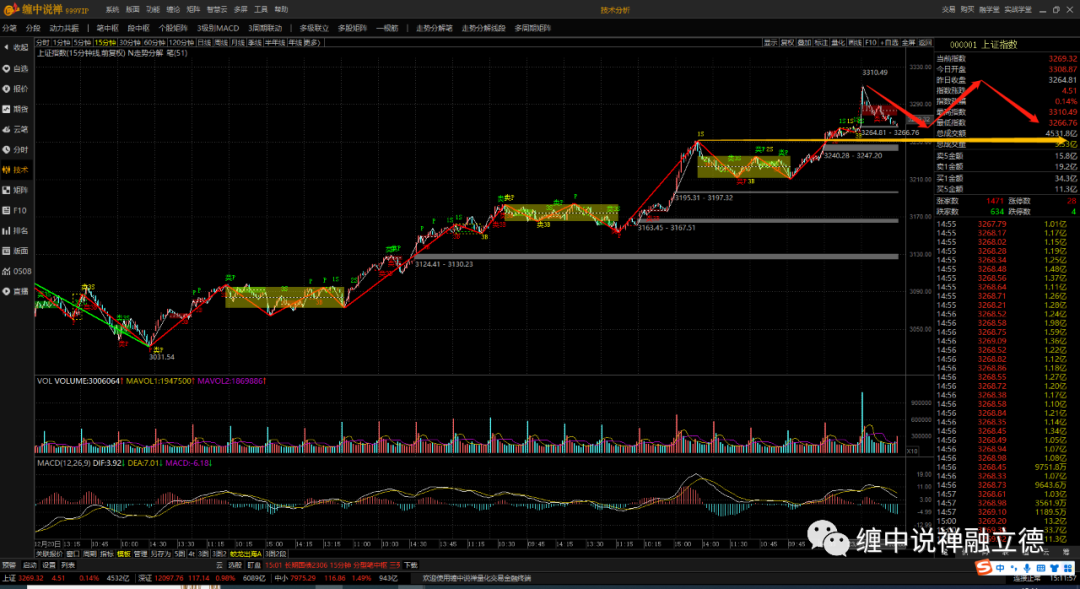This screenshot has height=589, width=1080.
Task: Open the 功能 menu
Action: [153, 10]
